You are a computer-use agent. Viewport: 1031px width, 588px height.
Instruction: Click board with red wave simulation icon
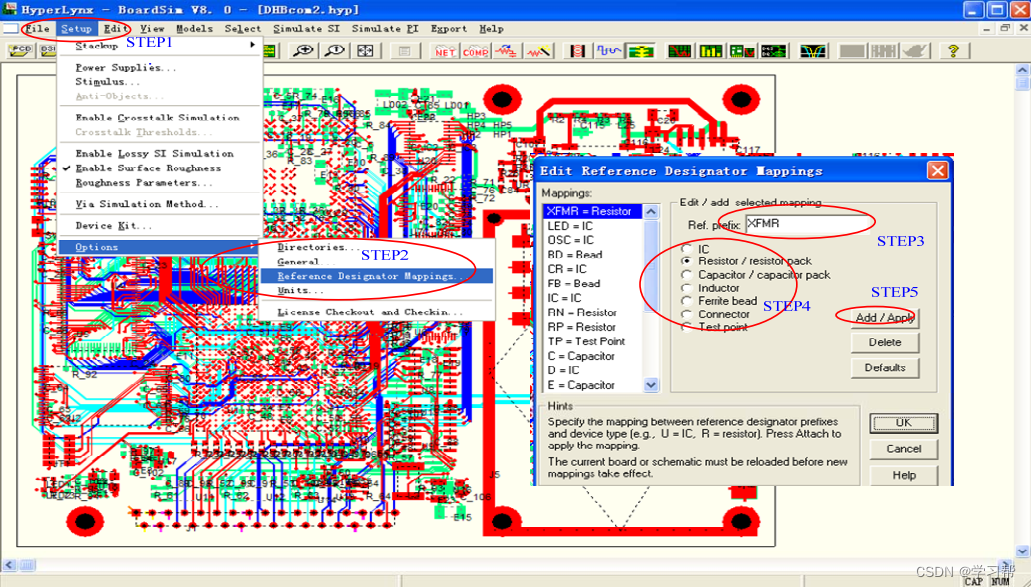[742, 51]
